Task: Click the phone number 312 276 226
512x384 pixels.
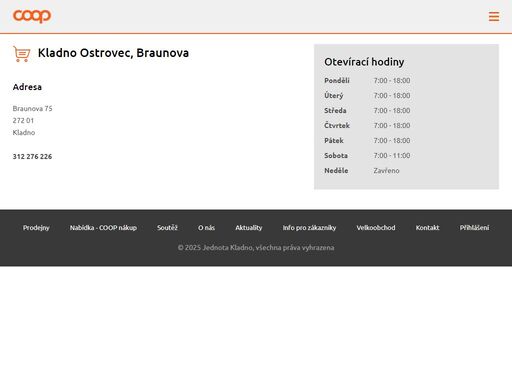Action: (x=32, y=156)
